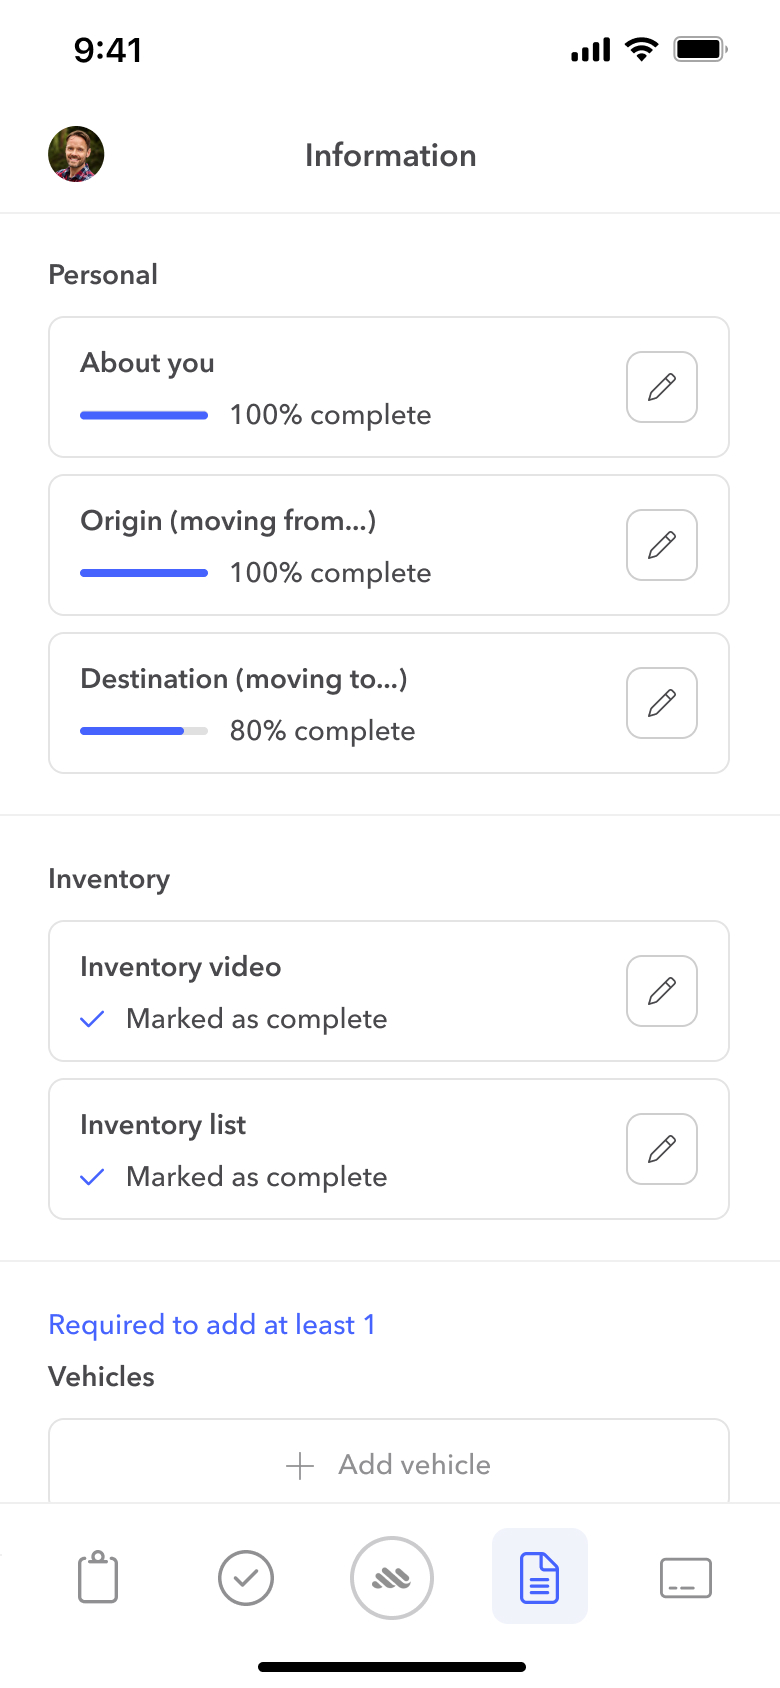
Task: Tap Required to add at least 1
Action: pyautogui.click(x=212, y=1325)
